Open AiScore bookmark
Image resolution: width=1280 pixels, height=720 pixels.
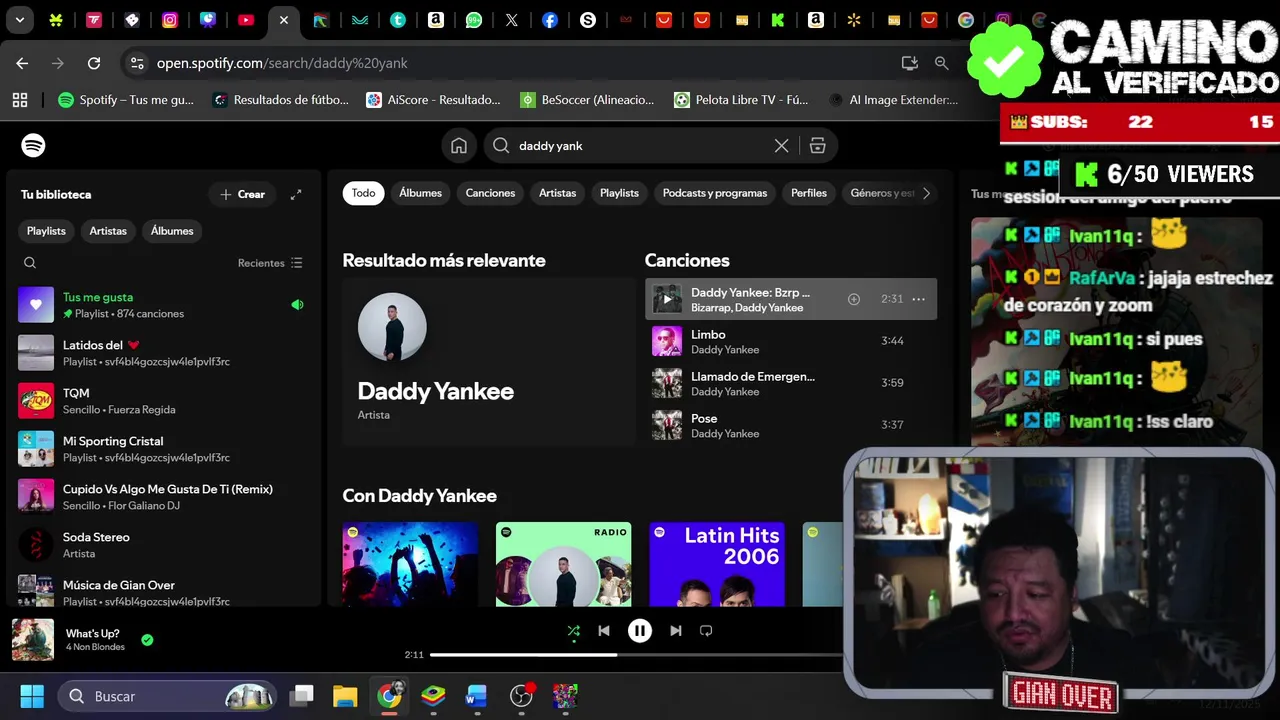click(434, 100)
